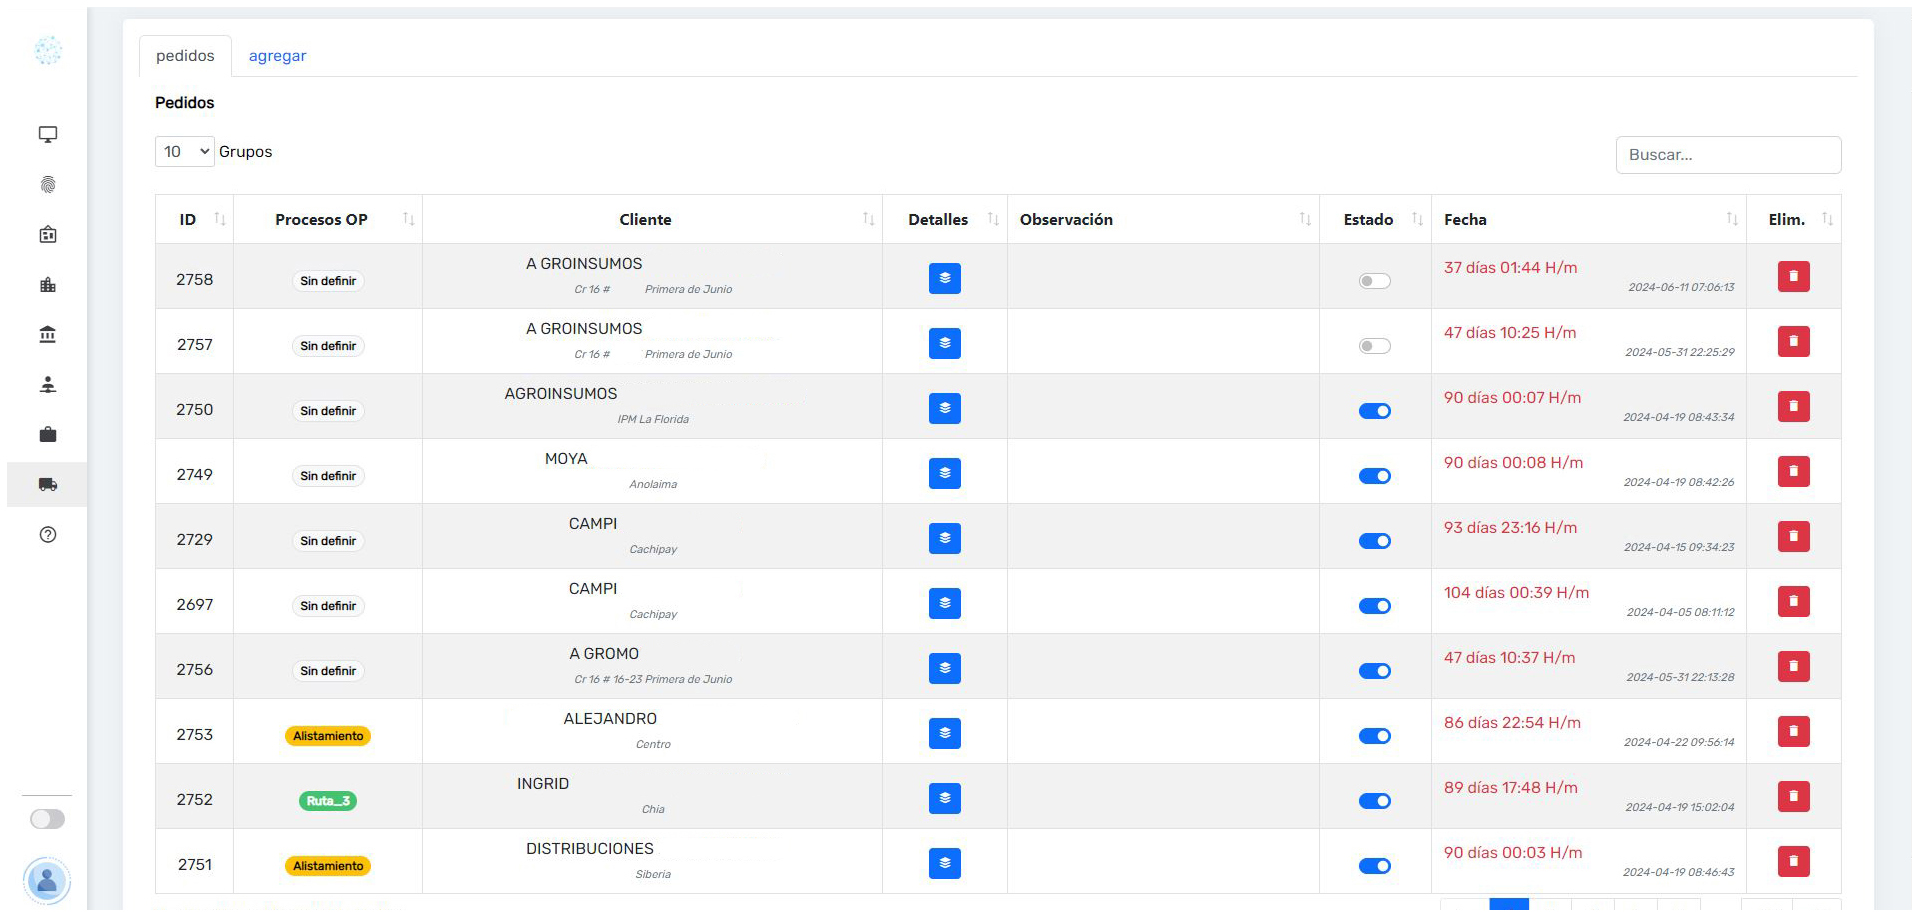Click the Alistamiento badge for order 2751
Screen dimensions: 1920x917
tap(328, 866)
